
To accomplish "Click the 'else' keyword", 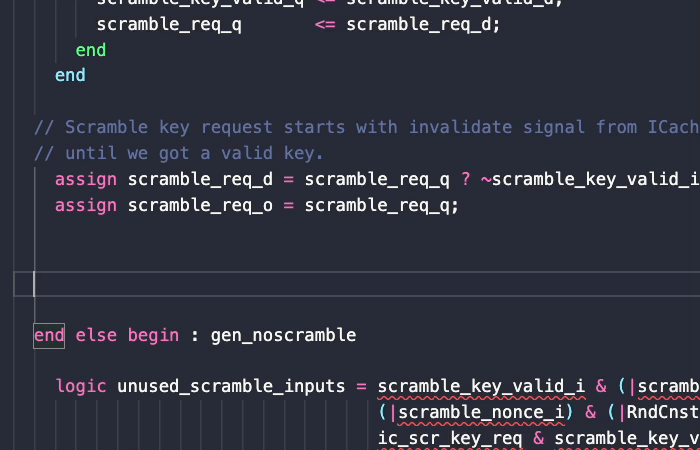I will (x=96, y=335).
